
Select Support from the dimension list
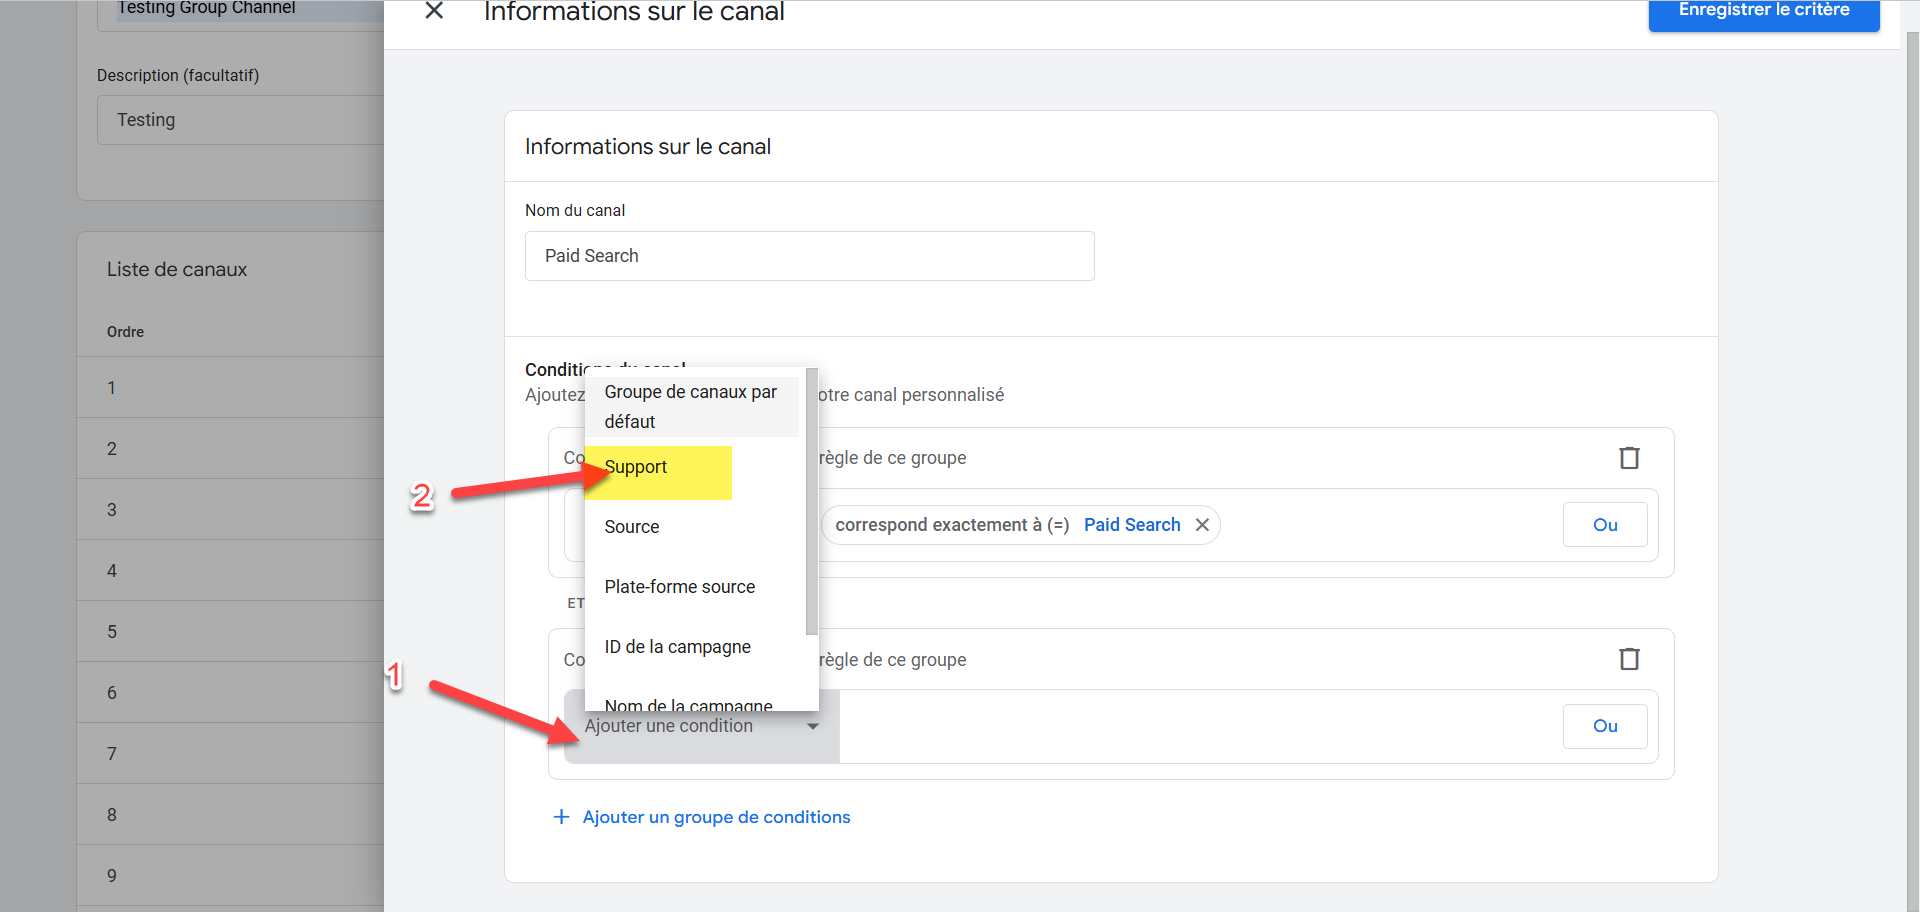(636, 467)
